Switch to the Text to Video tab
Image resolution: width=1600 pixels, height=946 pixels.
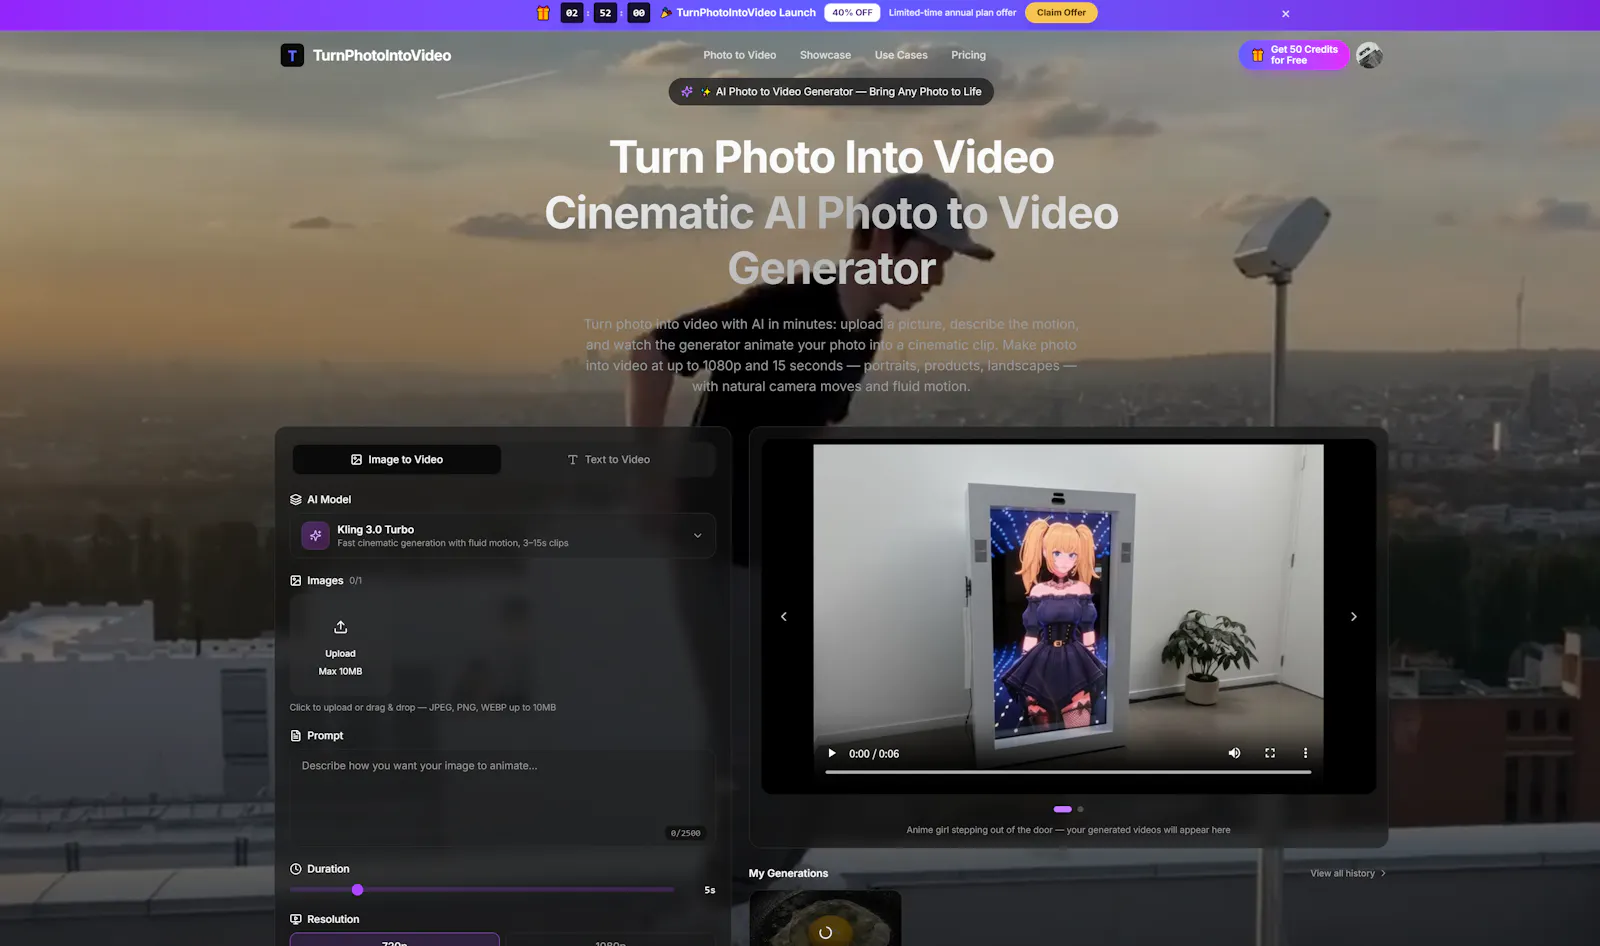click(609, 460)
